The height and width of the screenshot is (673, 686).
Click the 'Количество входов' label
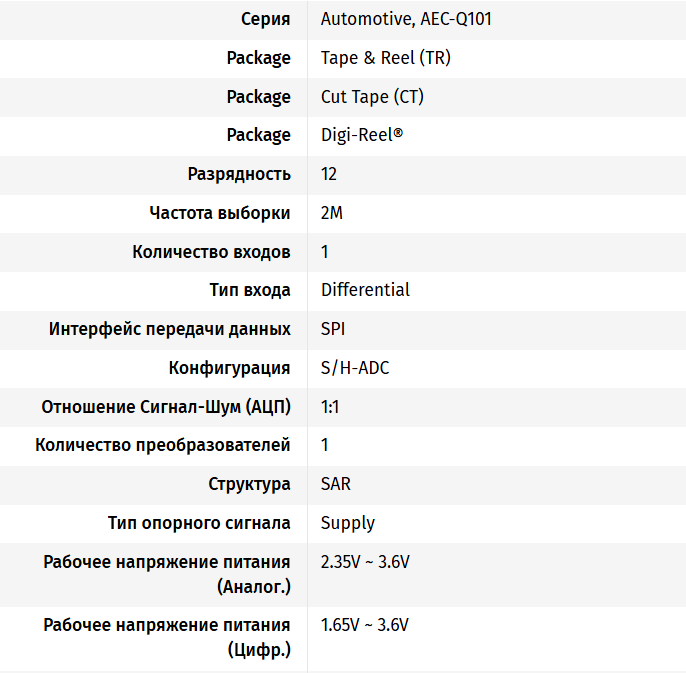[211, 252]
